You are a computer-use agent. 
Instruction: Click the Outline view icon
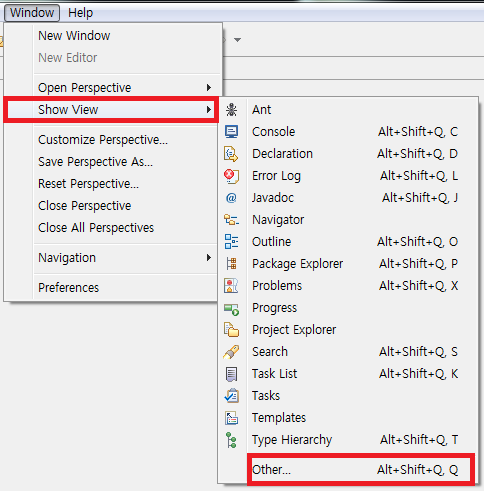[x=231, y=242]
